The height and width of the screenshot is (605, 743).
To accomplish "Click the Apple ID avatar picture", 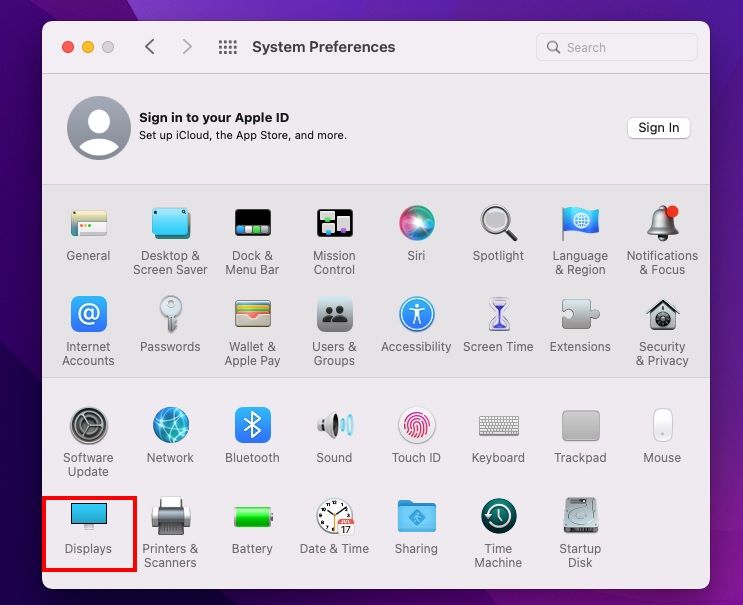I will pyautogui.click(x=99, y=128).
